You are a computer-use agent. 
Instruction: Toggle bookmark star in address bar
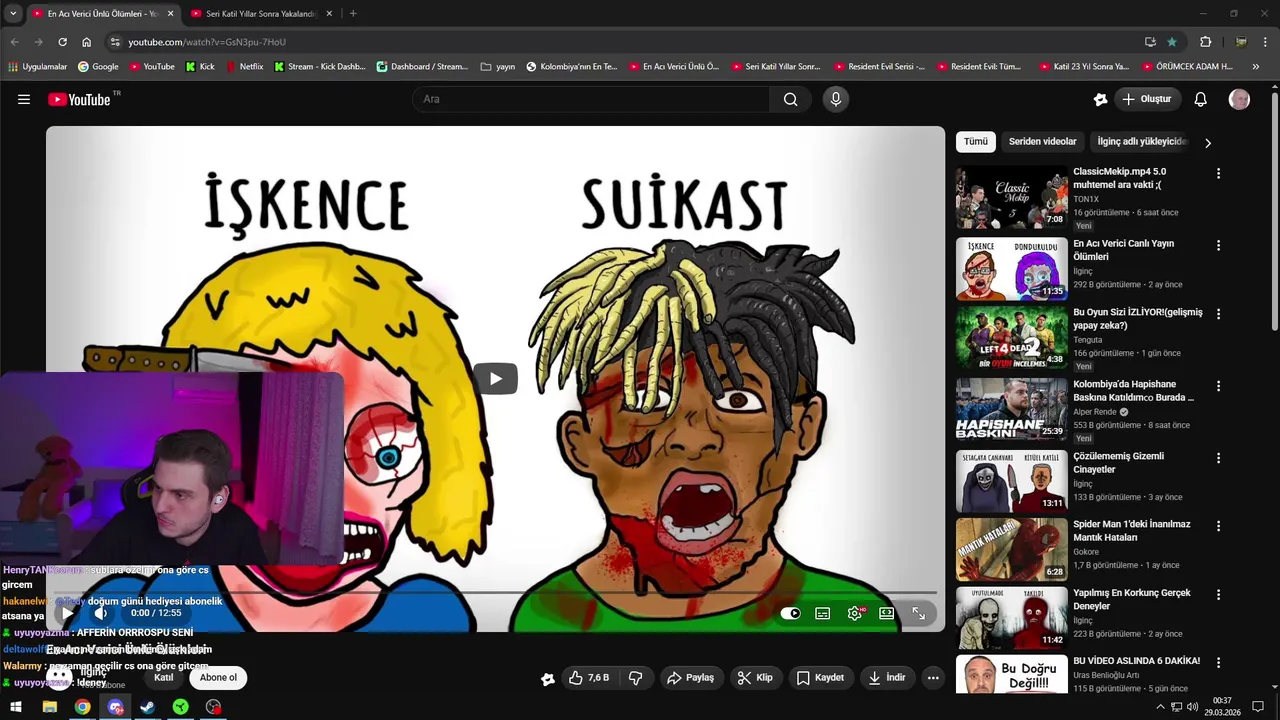1172,42
